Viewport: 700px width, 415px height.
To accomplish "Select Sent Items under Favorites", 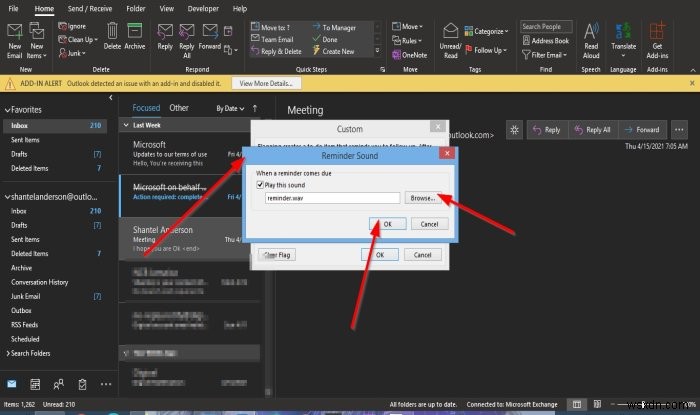I will click(54, 140).
